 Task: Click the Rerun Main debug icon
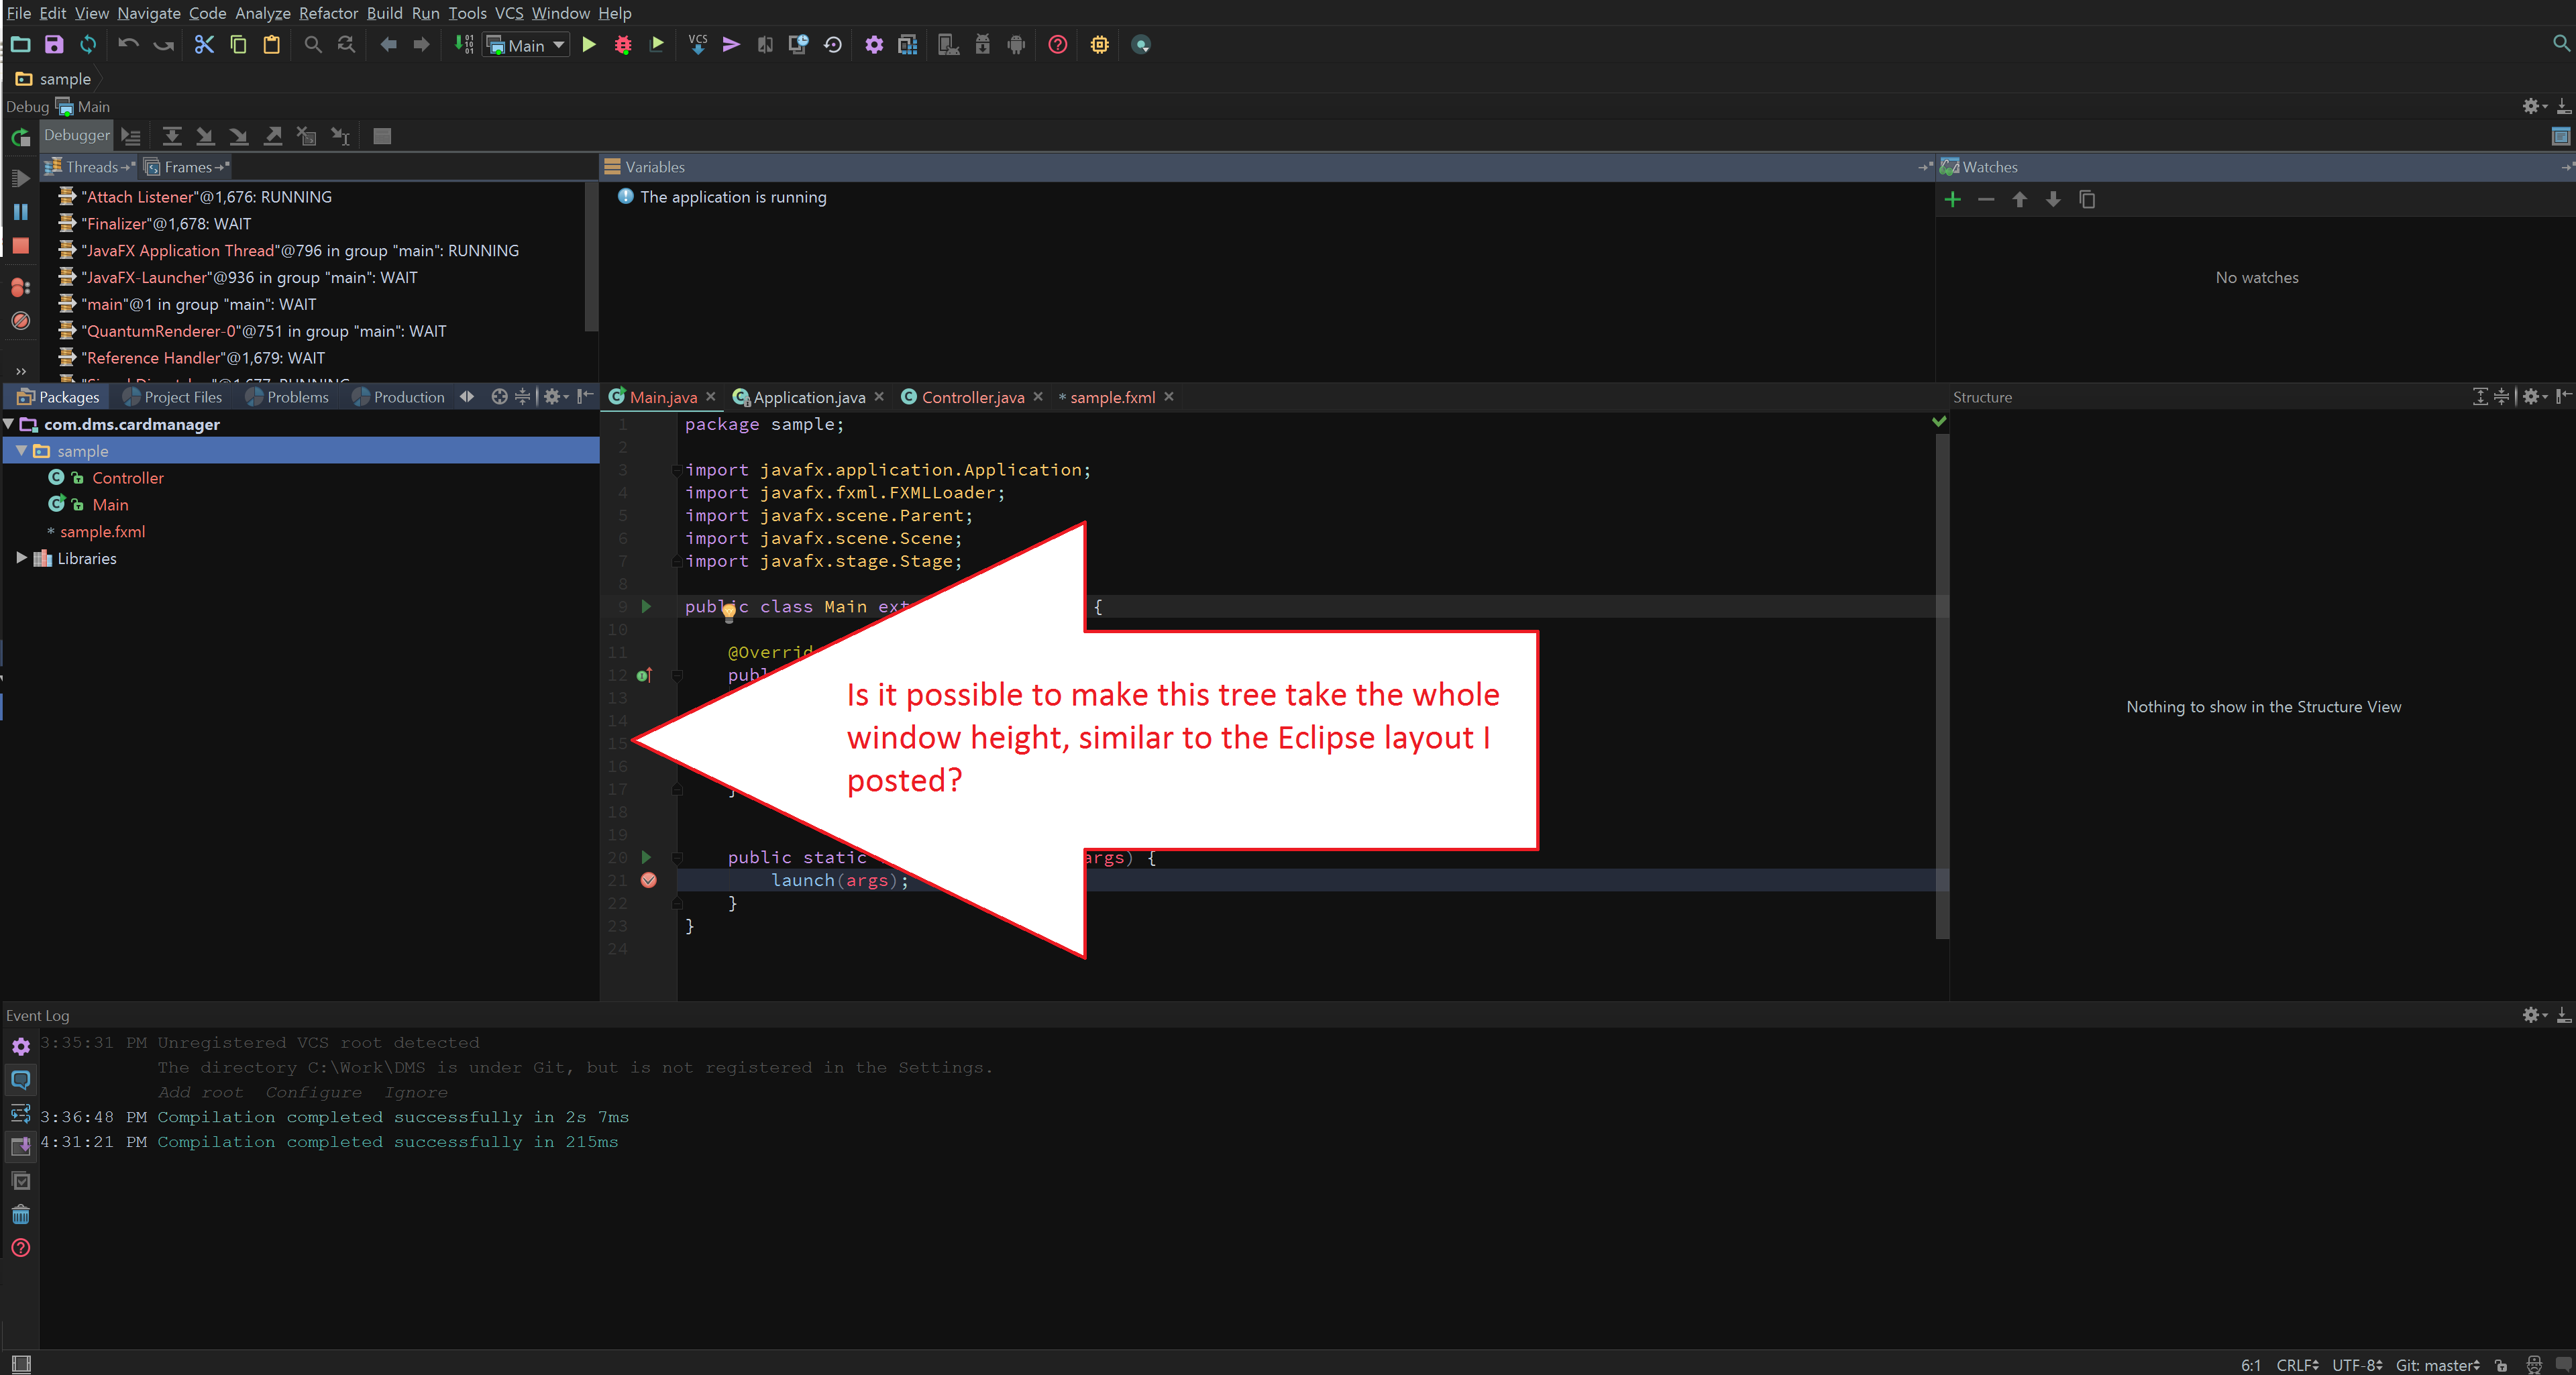20,137
